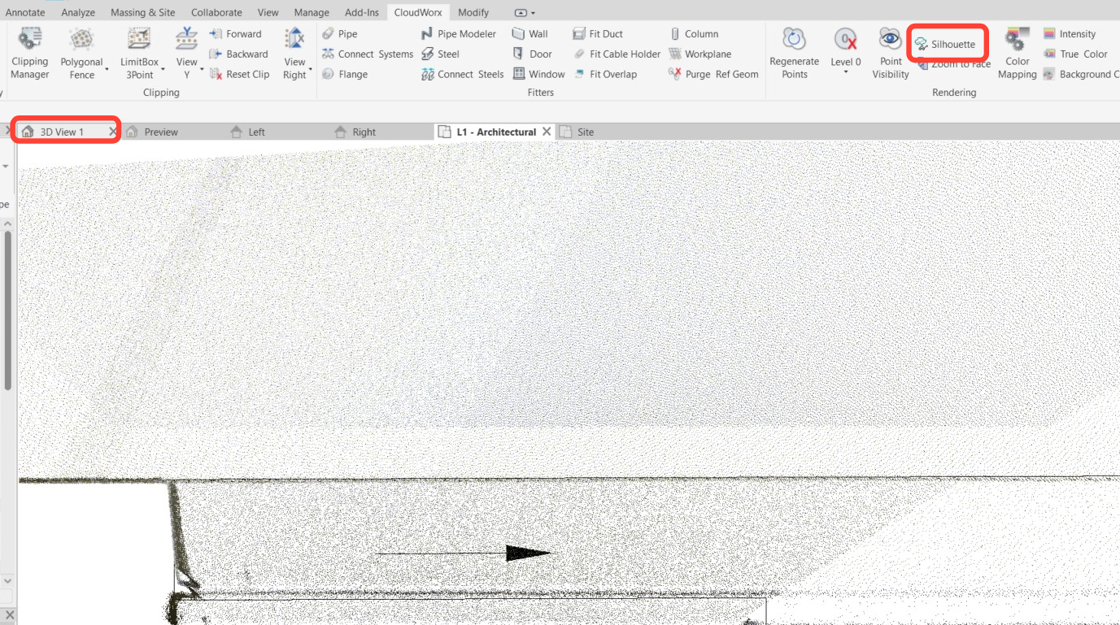Open the Background Color setting
The image size is (1120, 625).
coord(1083,73)
